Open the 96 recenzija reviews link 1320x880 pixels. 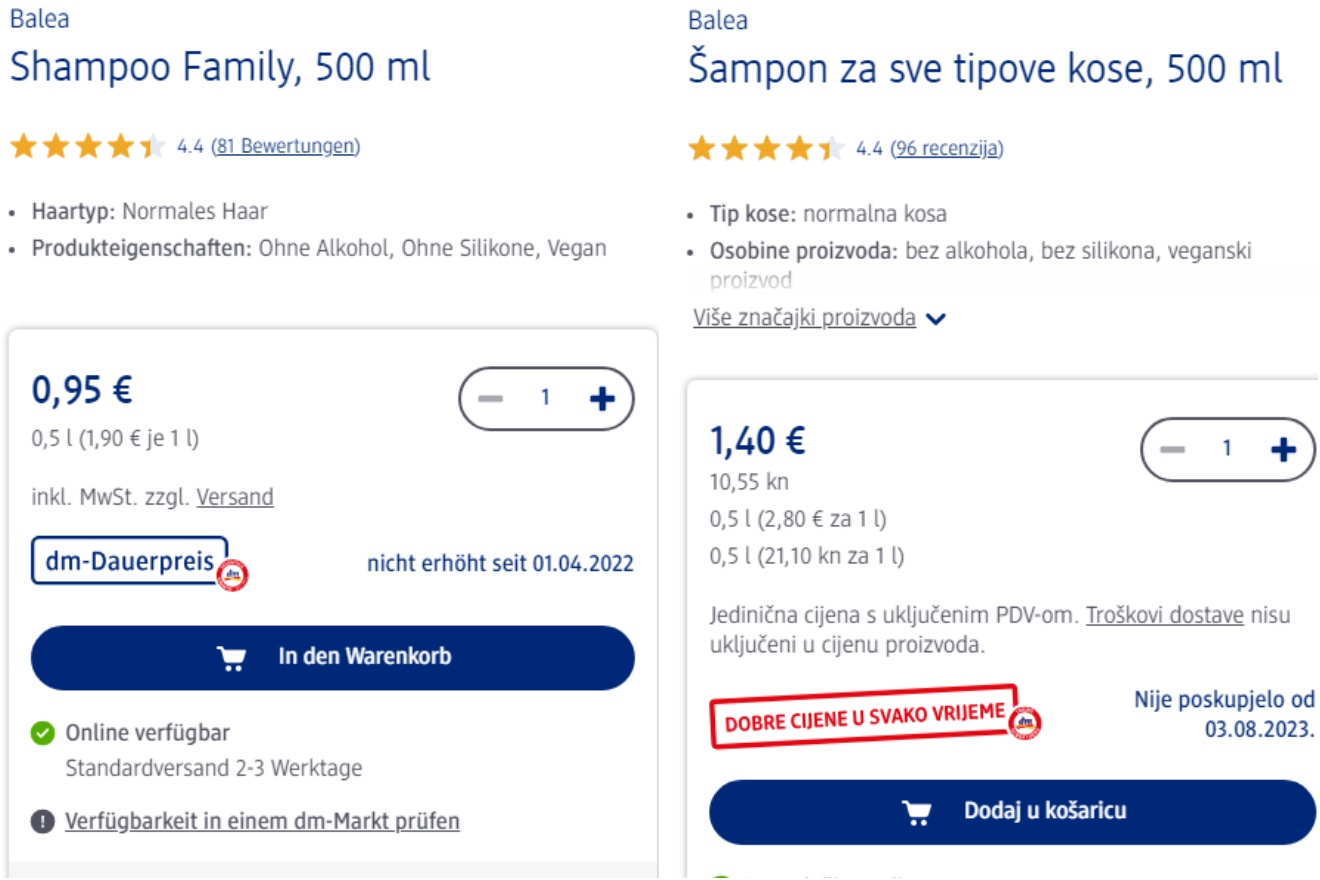coord(946,149)
